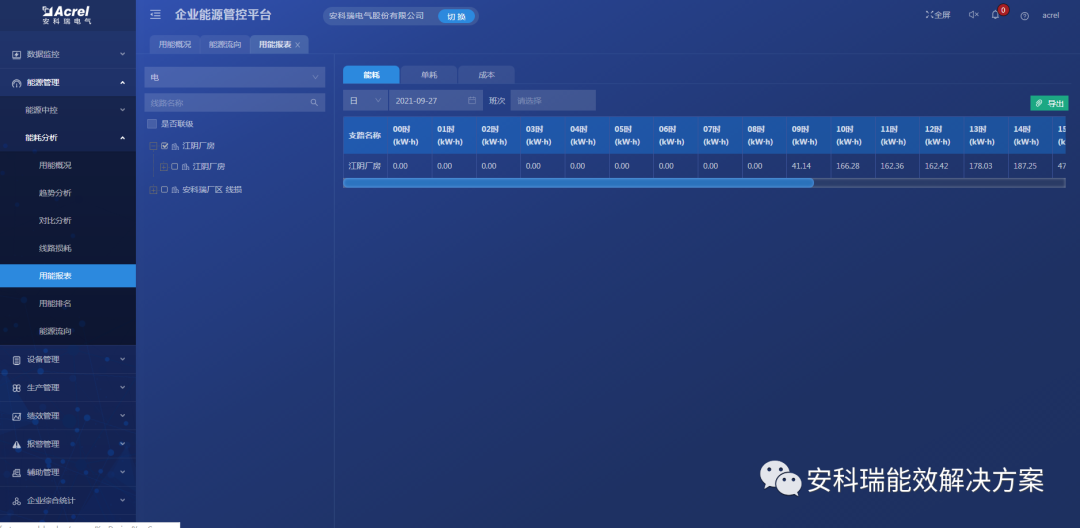
Task: Click the 切换 company switch button
Action: point(457,16)
